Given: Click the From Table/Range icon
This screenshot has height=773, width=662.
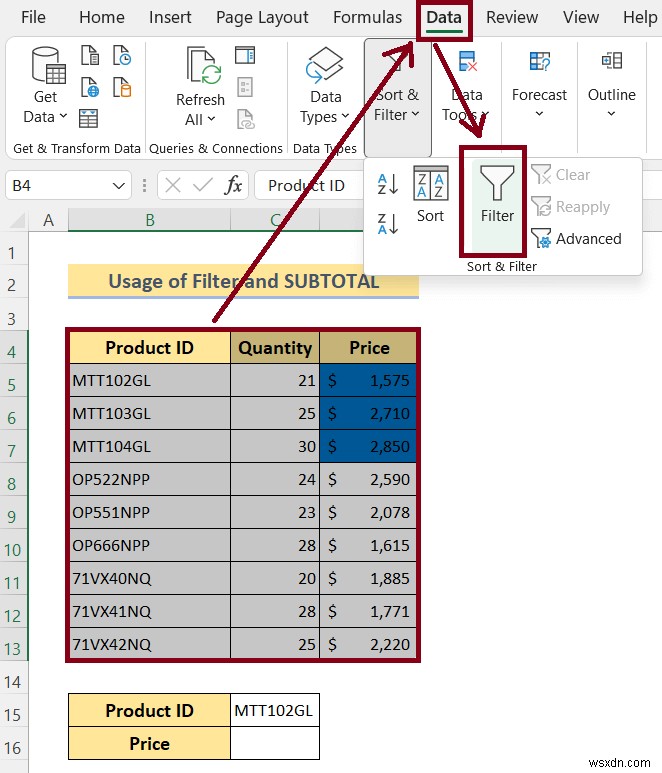Looking at the screenshot, I should (x=89, y=118).
